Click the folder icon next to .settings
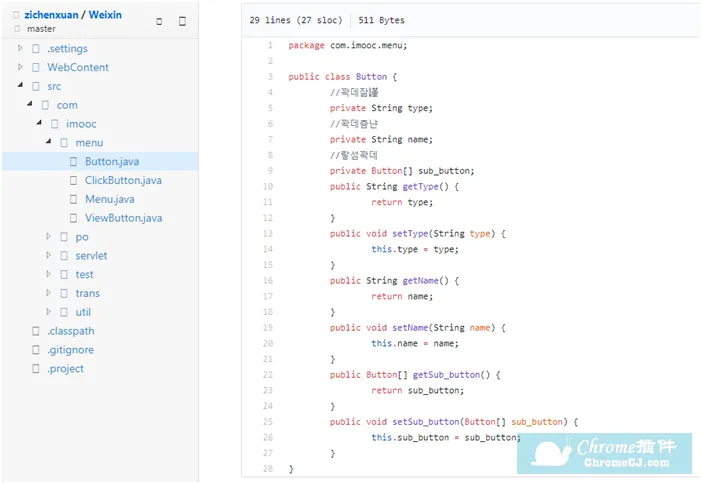The height and width of the screenshot is (484, 702). (x=36, y=48)
